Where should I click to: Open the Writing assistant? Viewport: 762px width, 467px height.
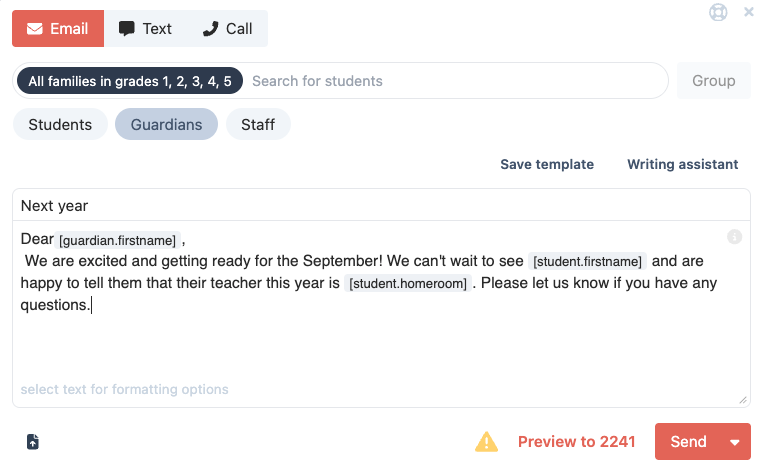click(682, 164)
